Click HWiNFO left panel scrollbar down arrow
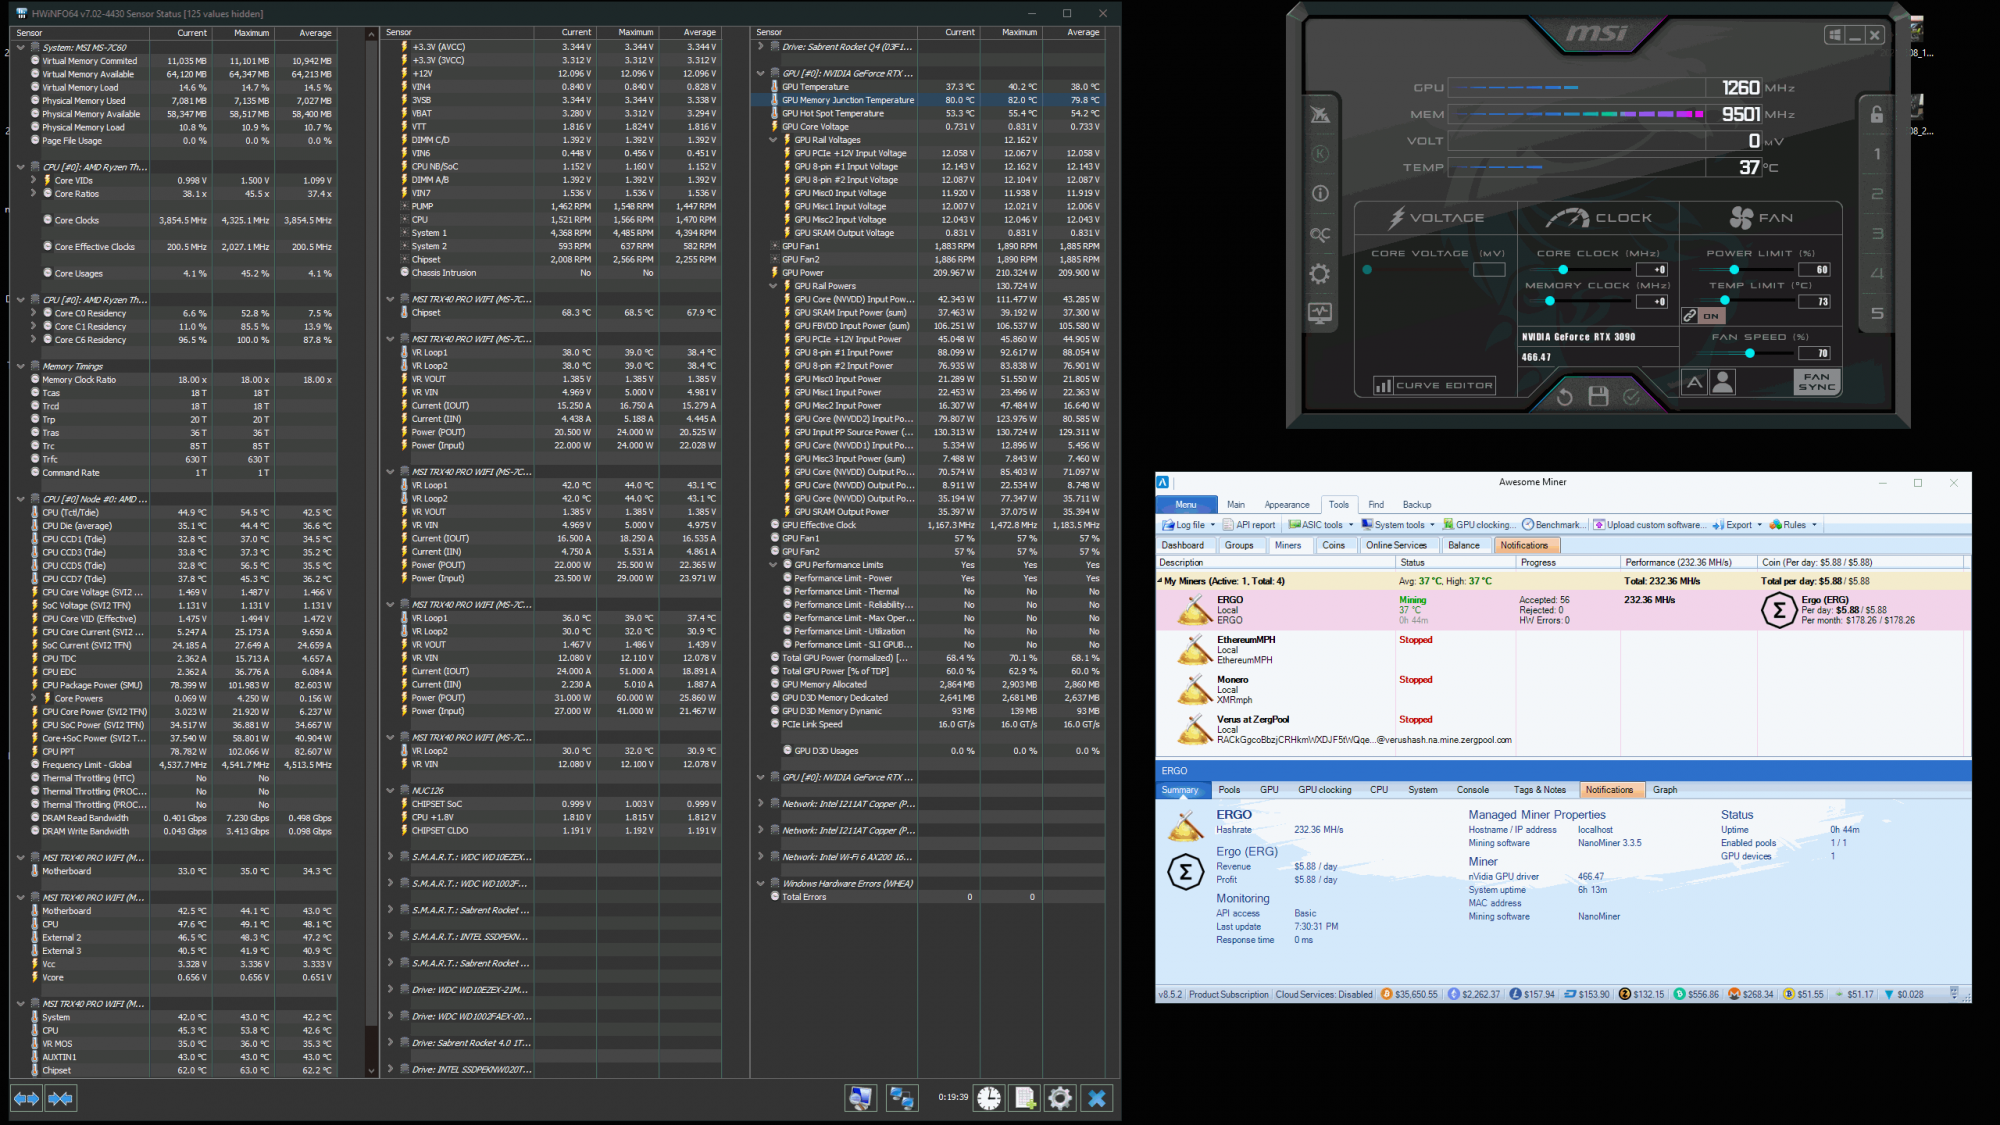This screenshot has width=2000, height=1125. (x=371, y=1071)
